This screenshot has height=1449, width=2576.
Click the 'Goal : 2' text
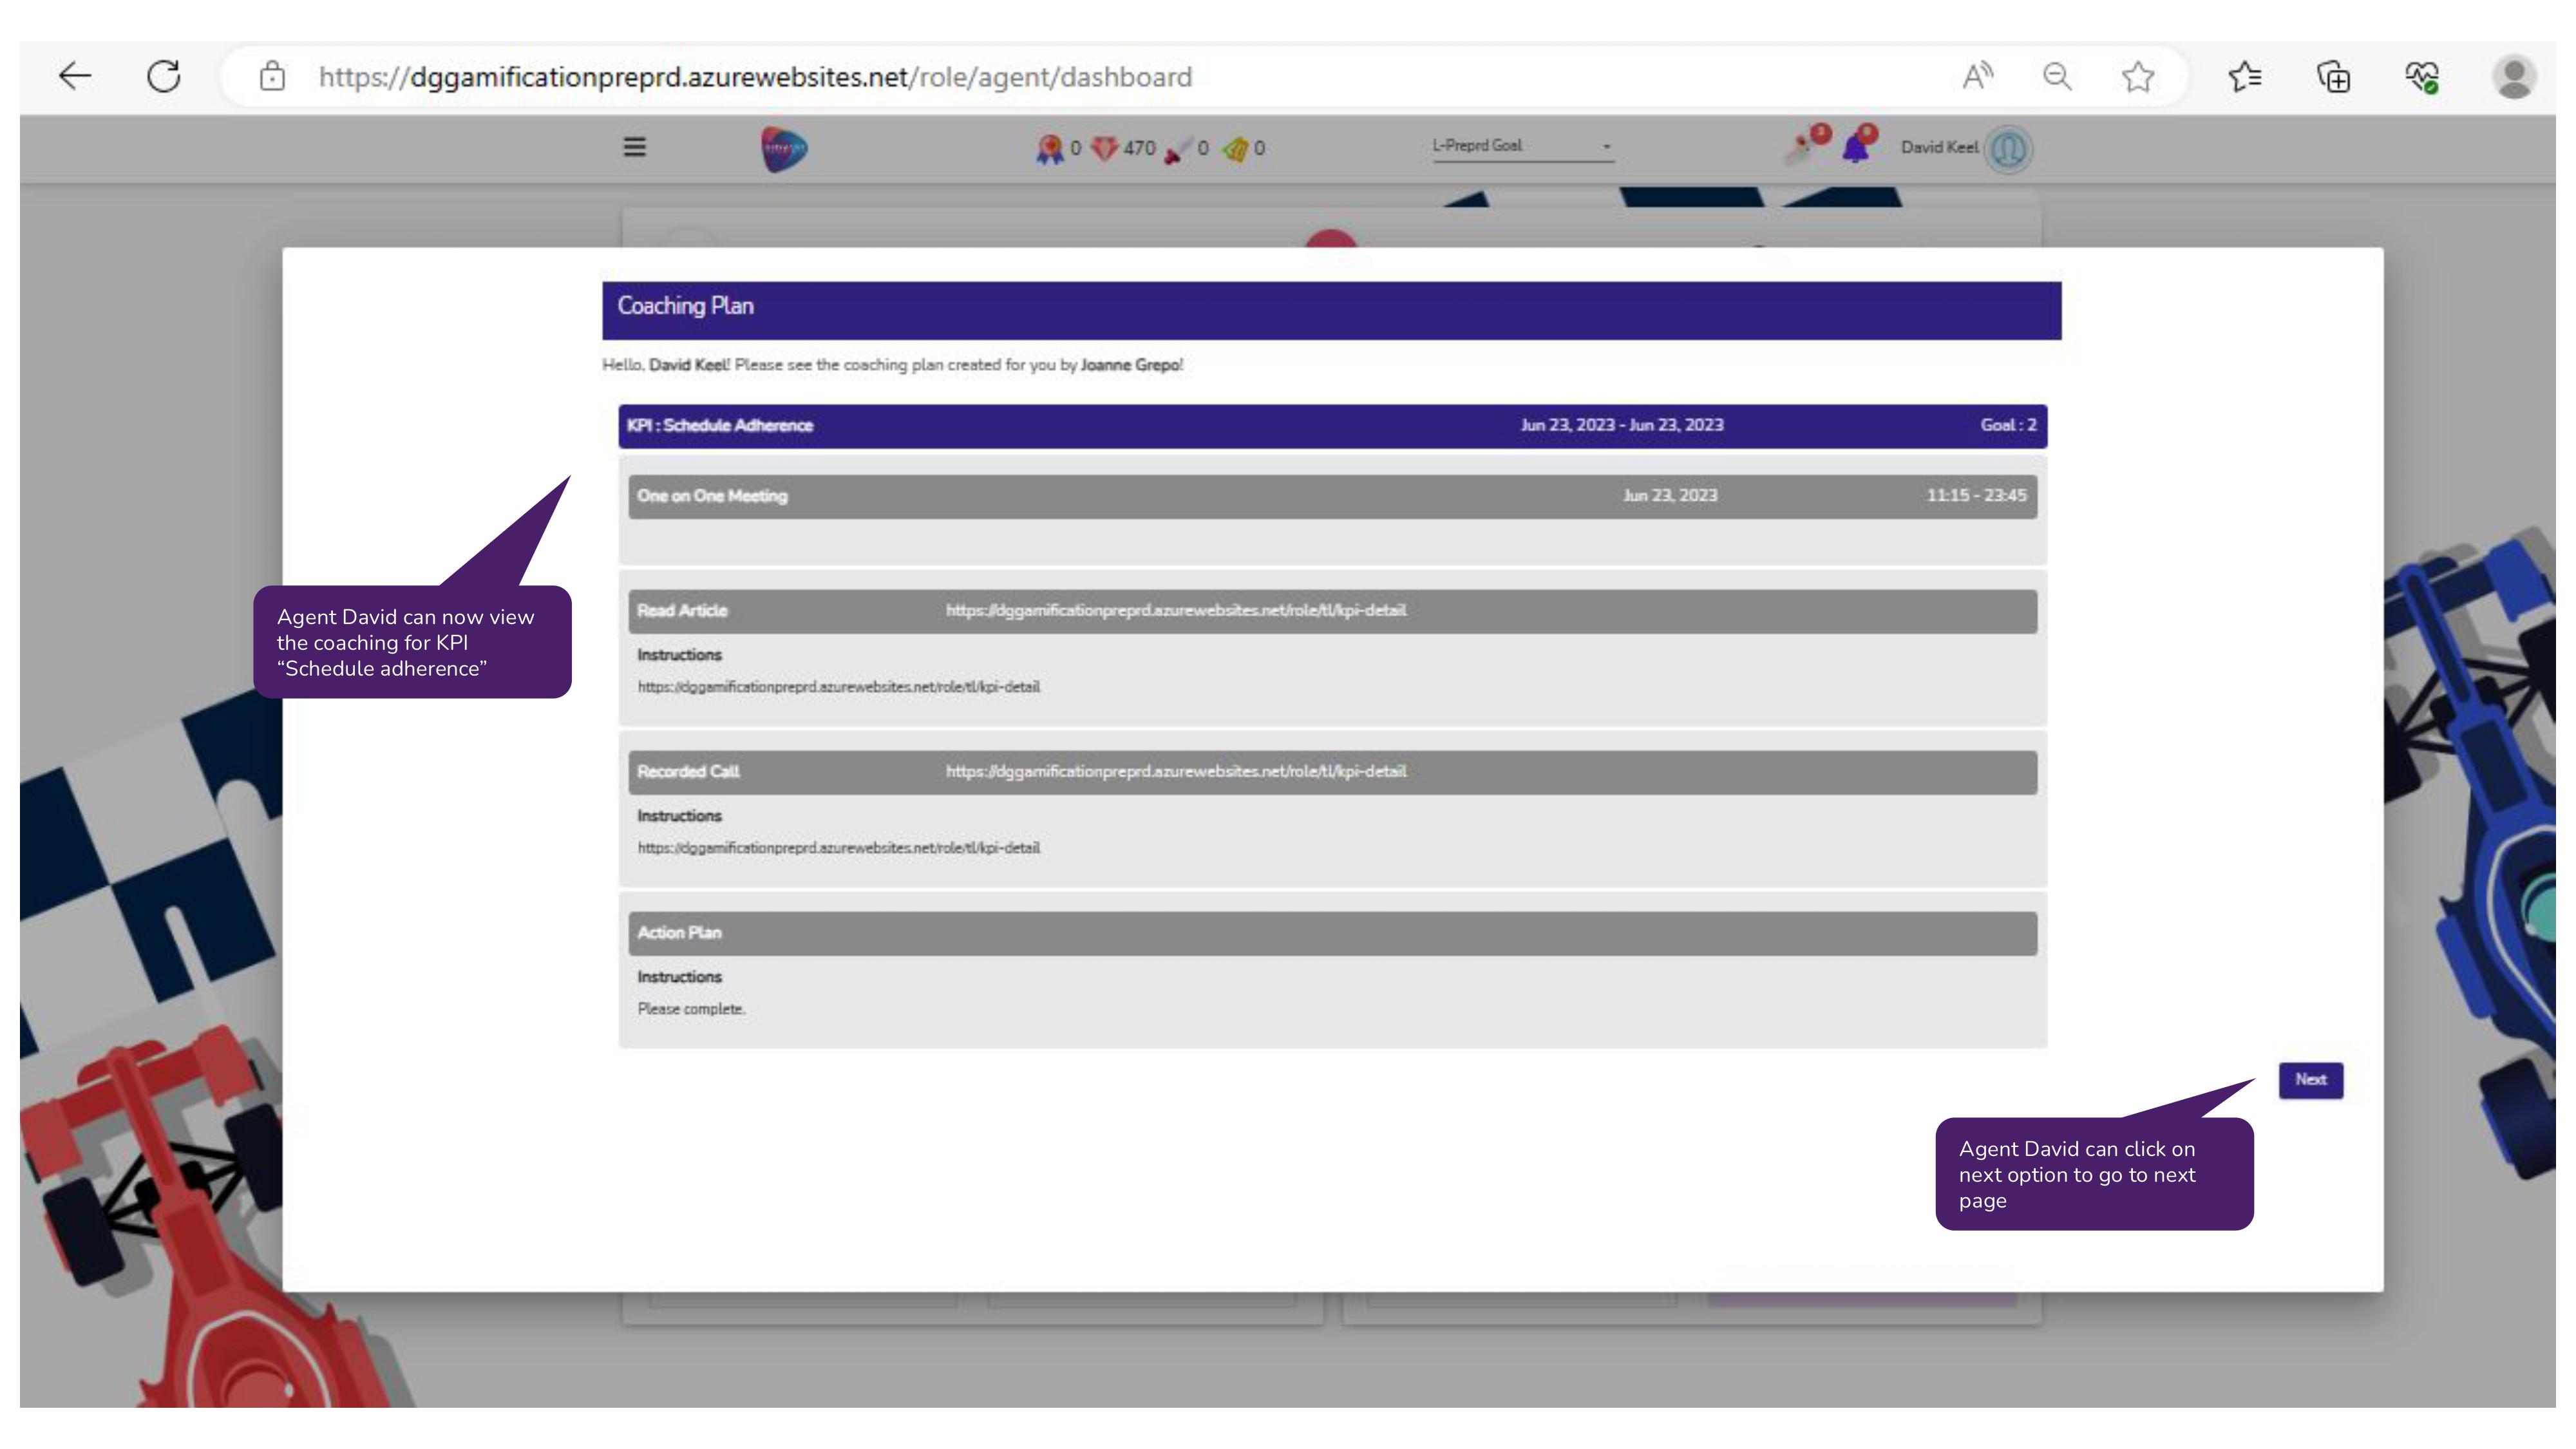click(2008, 425)
